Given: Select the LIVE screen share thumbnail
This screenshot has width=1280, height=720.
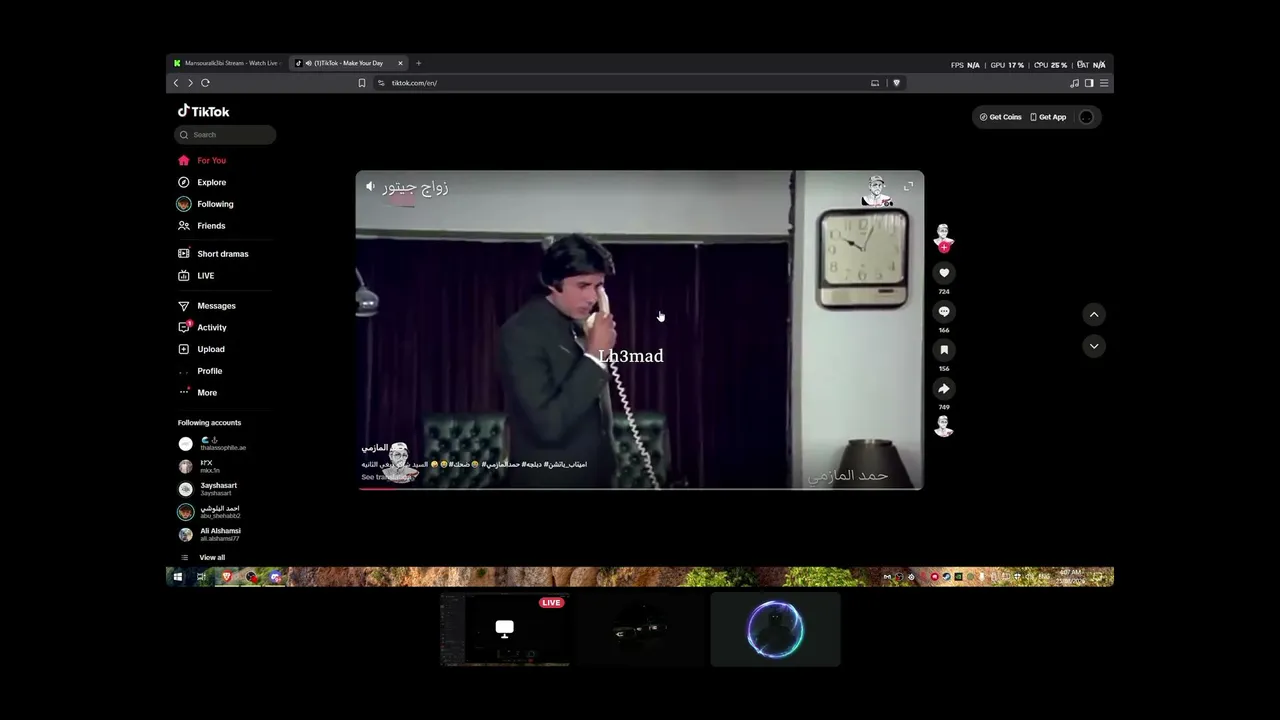Looking at the screenshot, I should [505, 629].
